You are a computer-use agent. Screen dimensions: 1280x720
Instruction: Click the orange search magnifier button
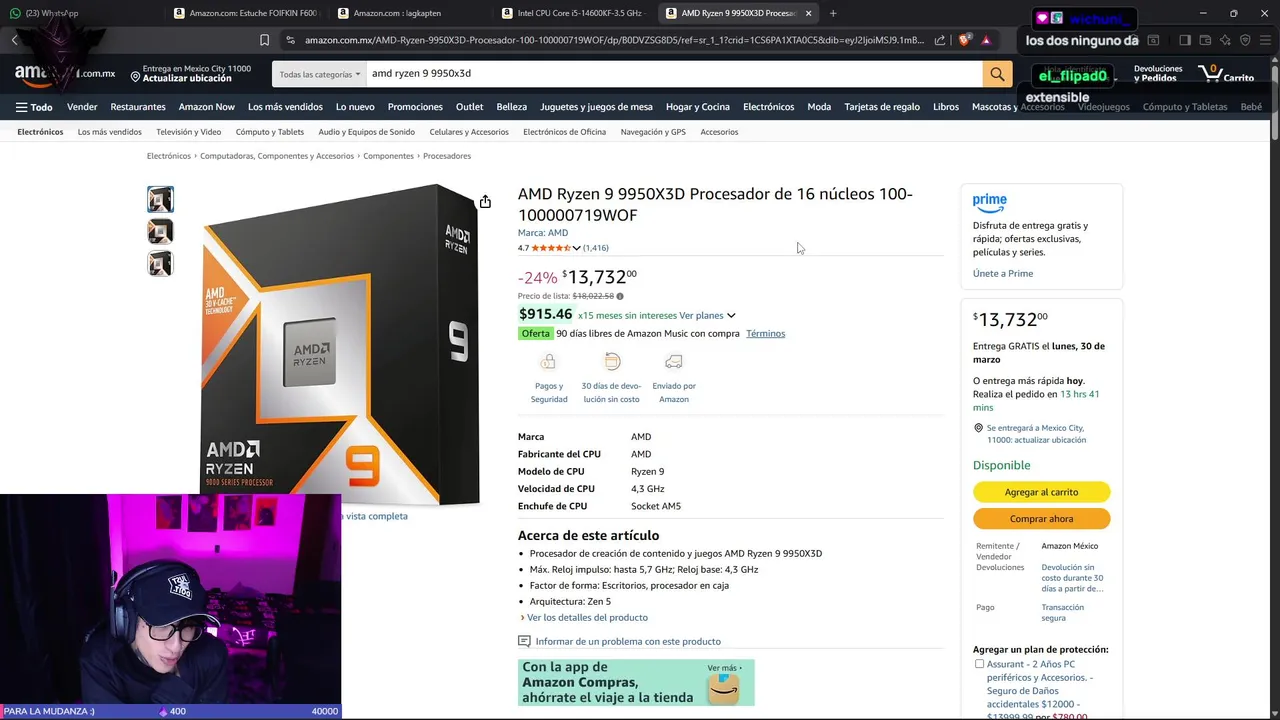coord(997,74)
